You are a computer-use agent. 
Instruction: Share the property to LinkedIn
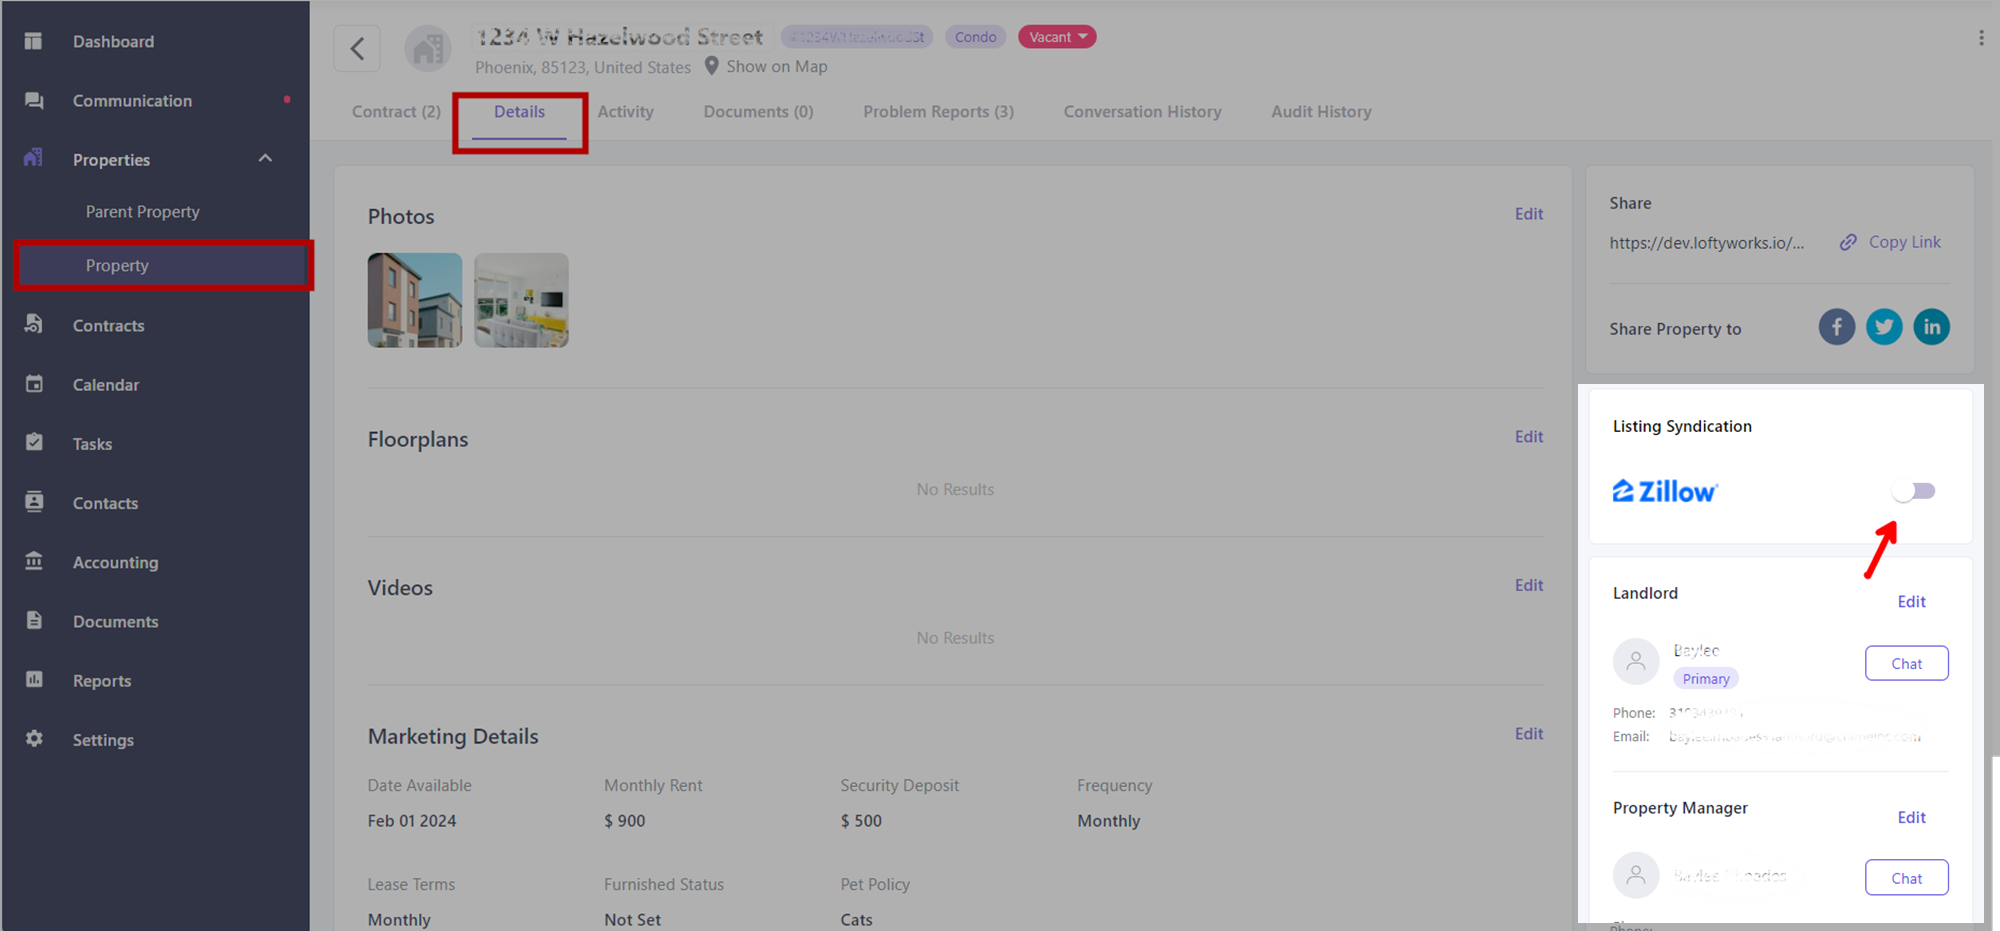click(1931, 326)
